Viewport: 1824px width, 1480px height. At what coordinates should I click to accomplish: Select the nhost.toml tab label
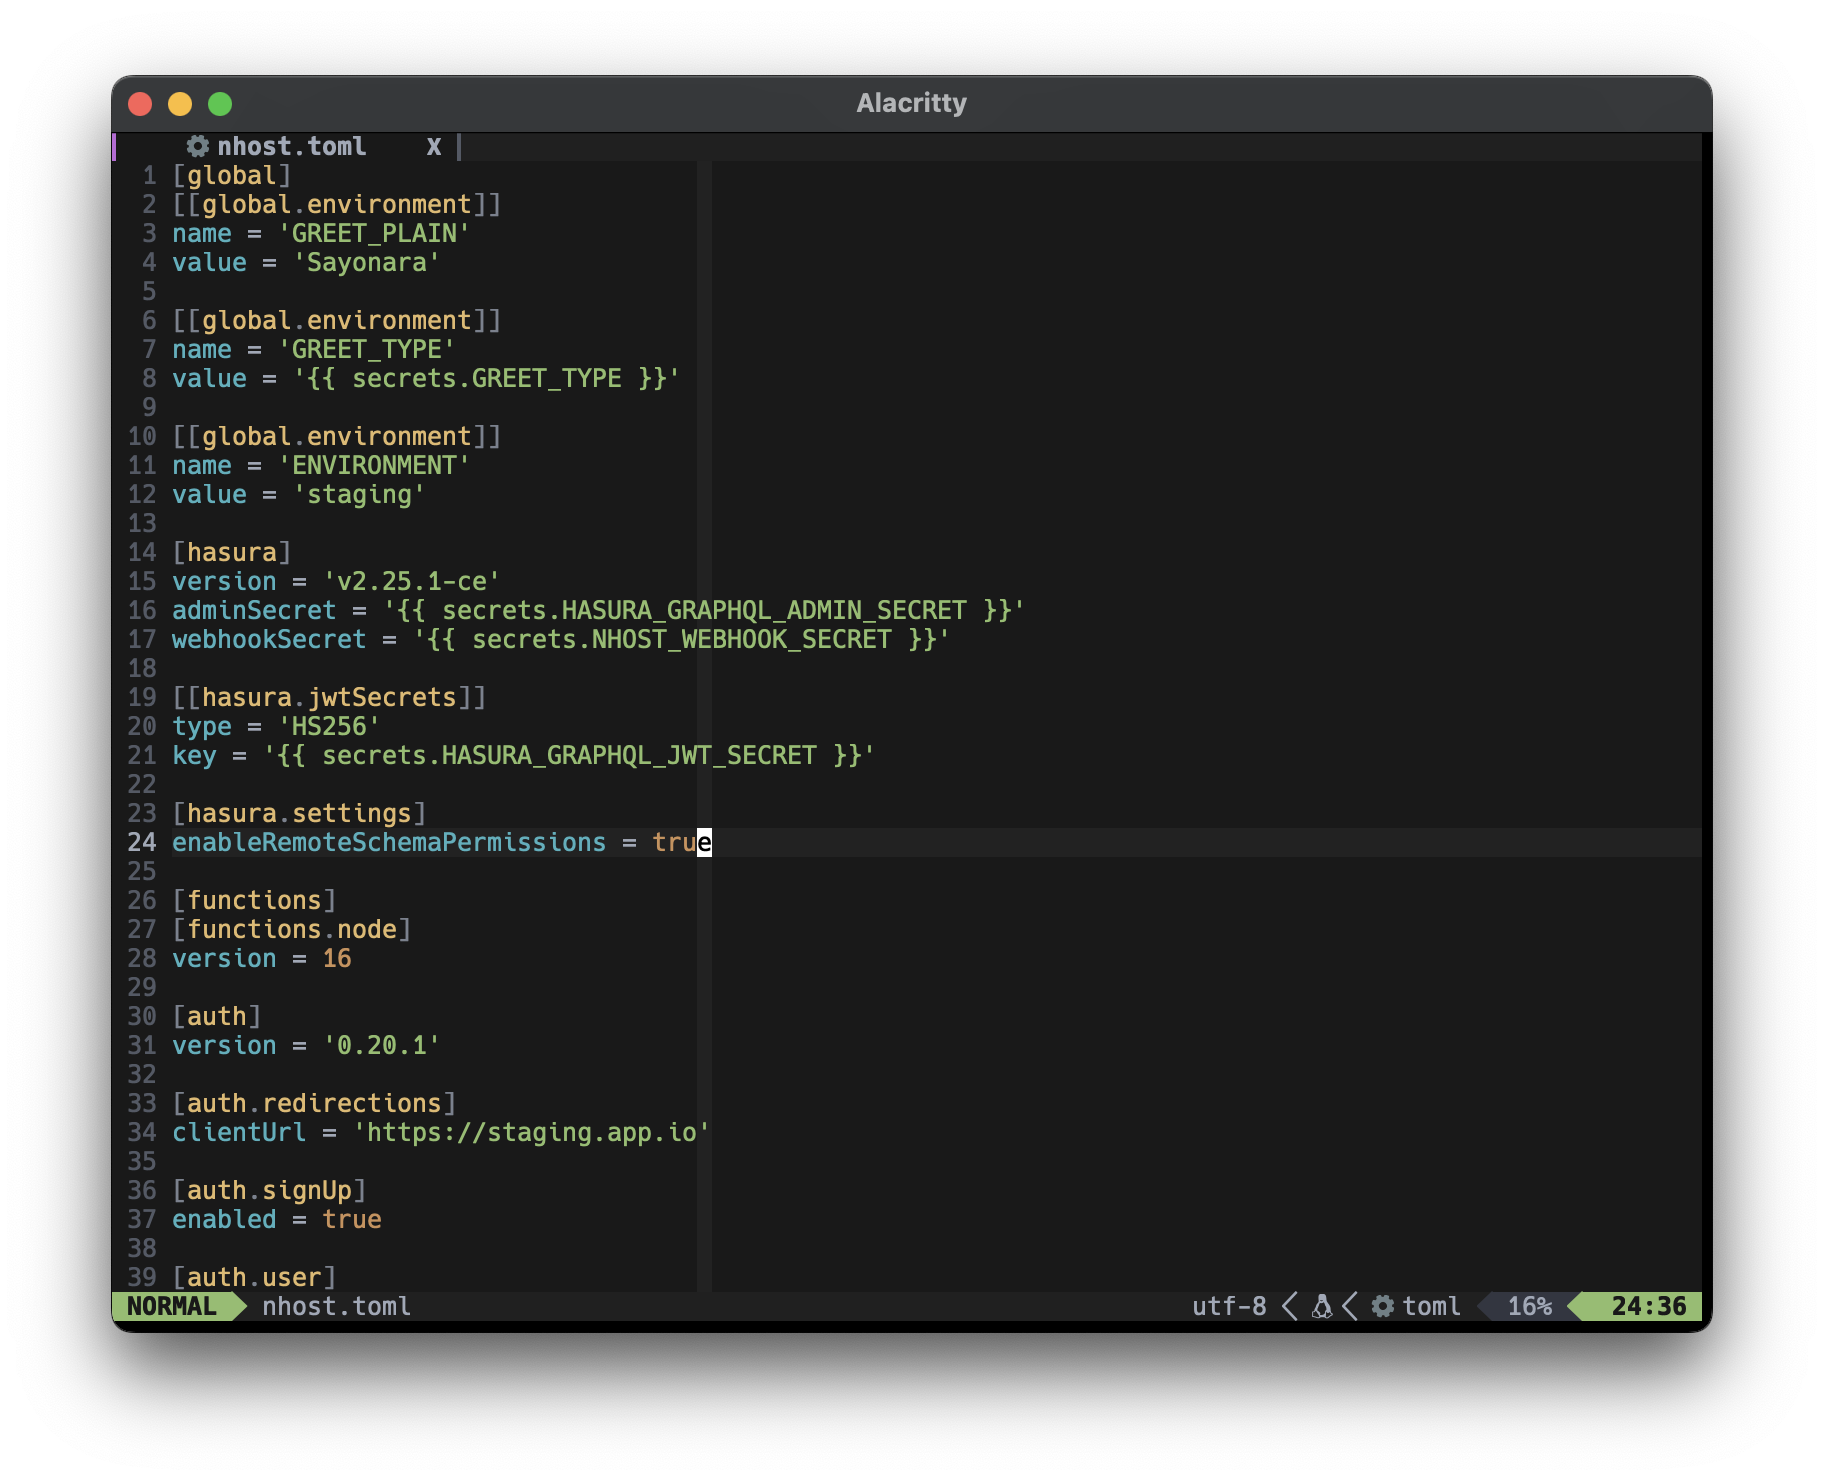coord(291,147)
